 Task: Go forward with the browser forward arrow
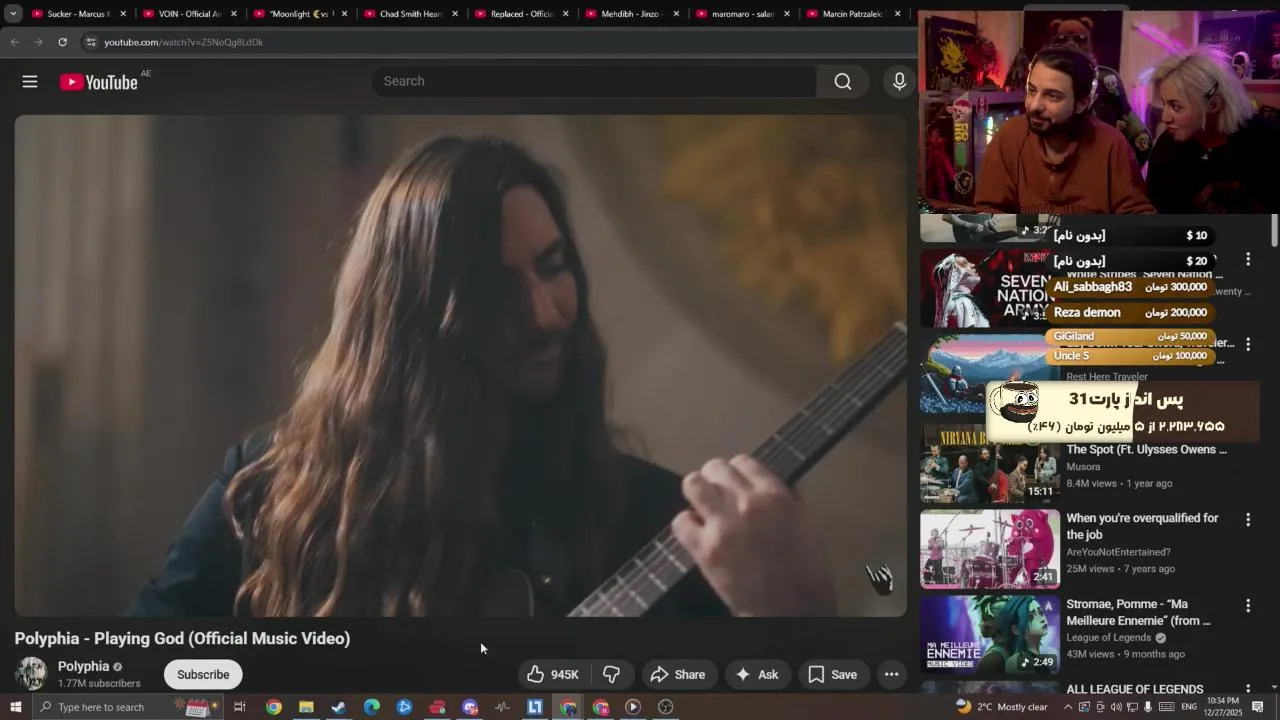click(x=38, y=42)
